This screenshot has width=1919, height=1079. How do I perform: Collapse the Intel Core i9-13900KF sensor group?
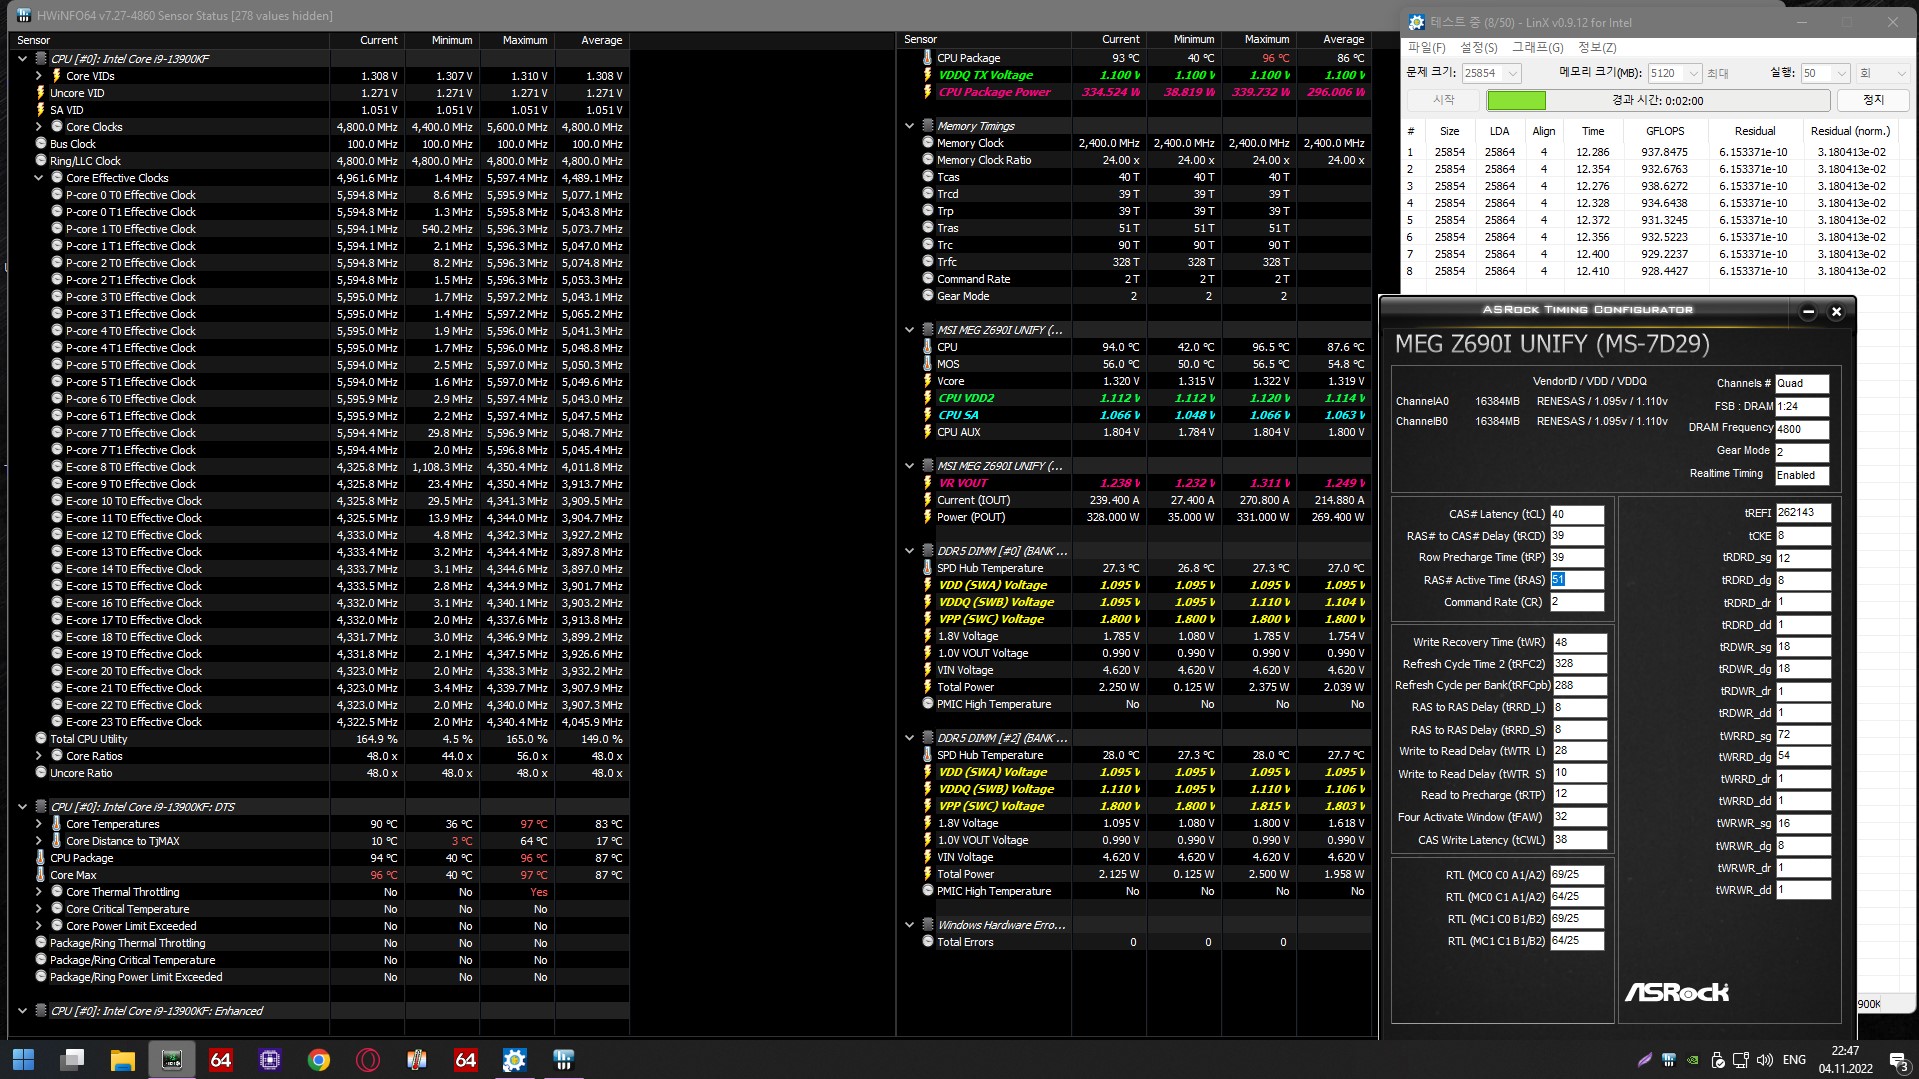[22, 59]
